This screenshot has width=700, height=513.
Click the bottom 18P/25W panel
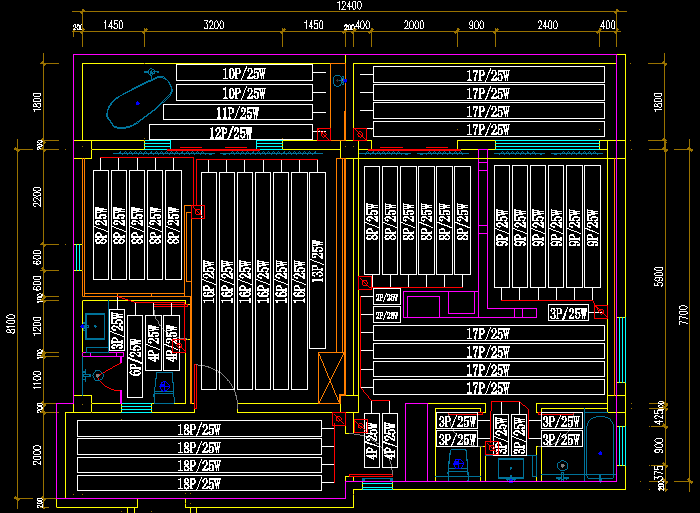point(200,483)
